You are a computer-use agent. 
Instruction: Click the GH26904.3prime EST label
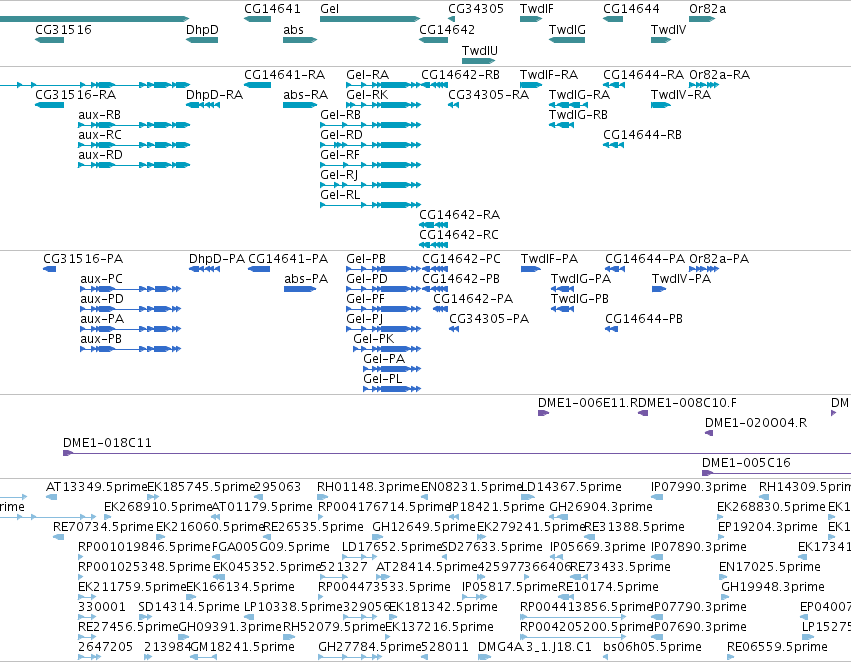[x=601, y=507]
